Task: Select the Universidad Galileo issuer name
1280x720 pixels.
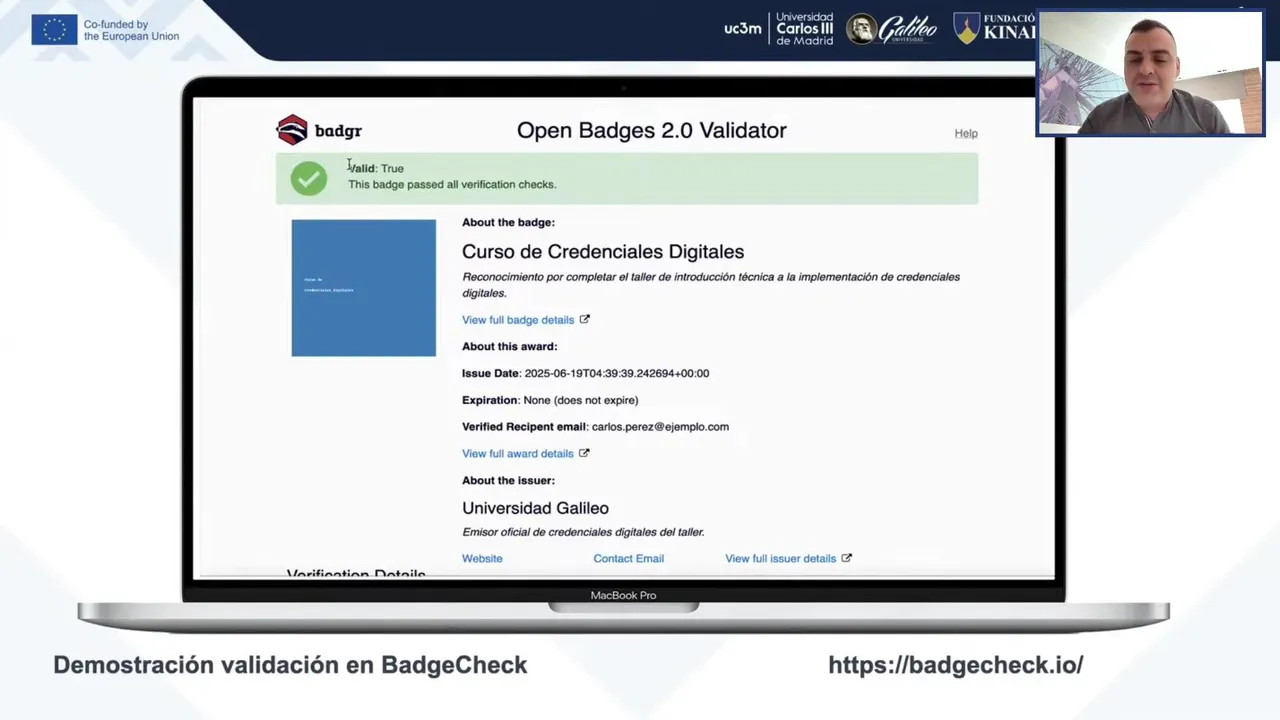Action: click(x=535, y=508)
